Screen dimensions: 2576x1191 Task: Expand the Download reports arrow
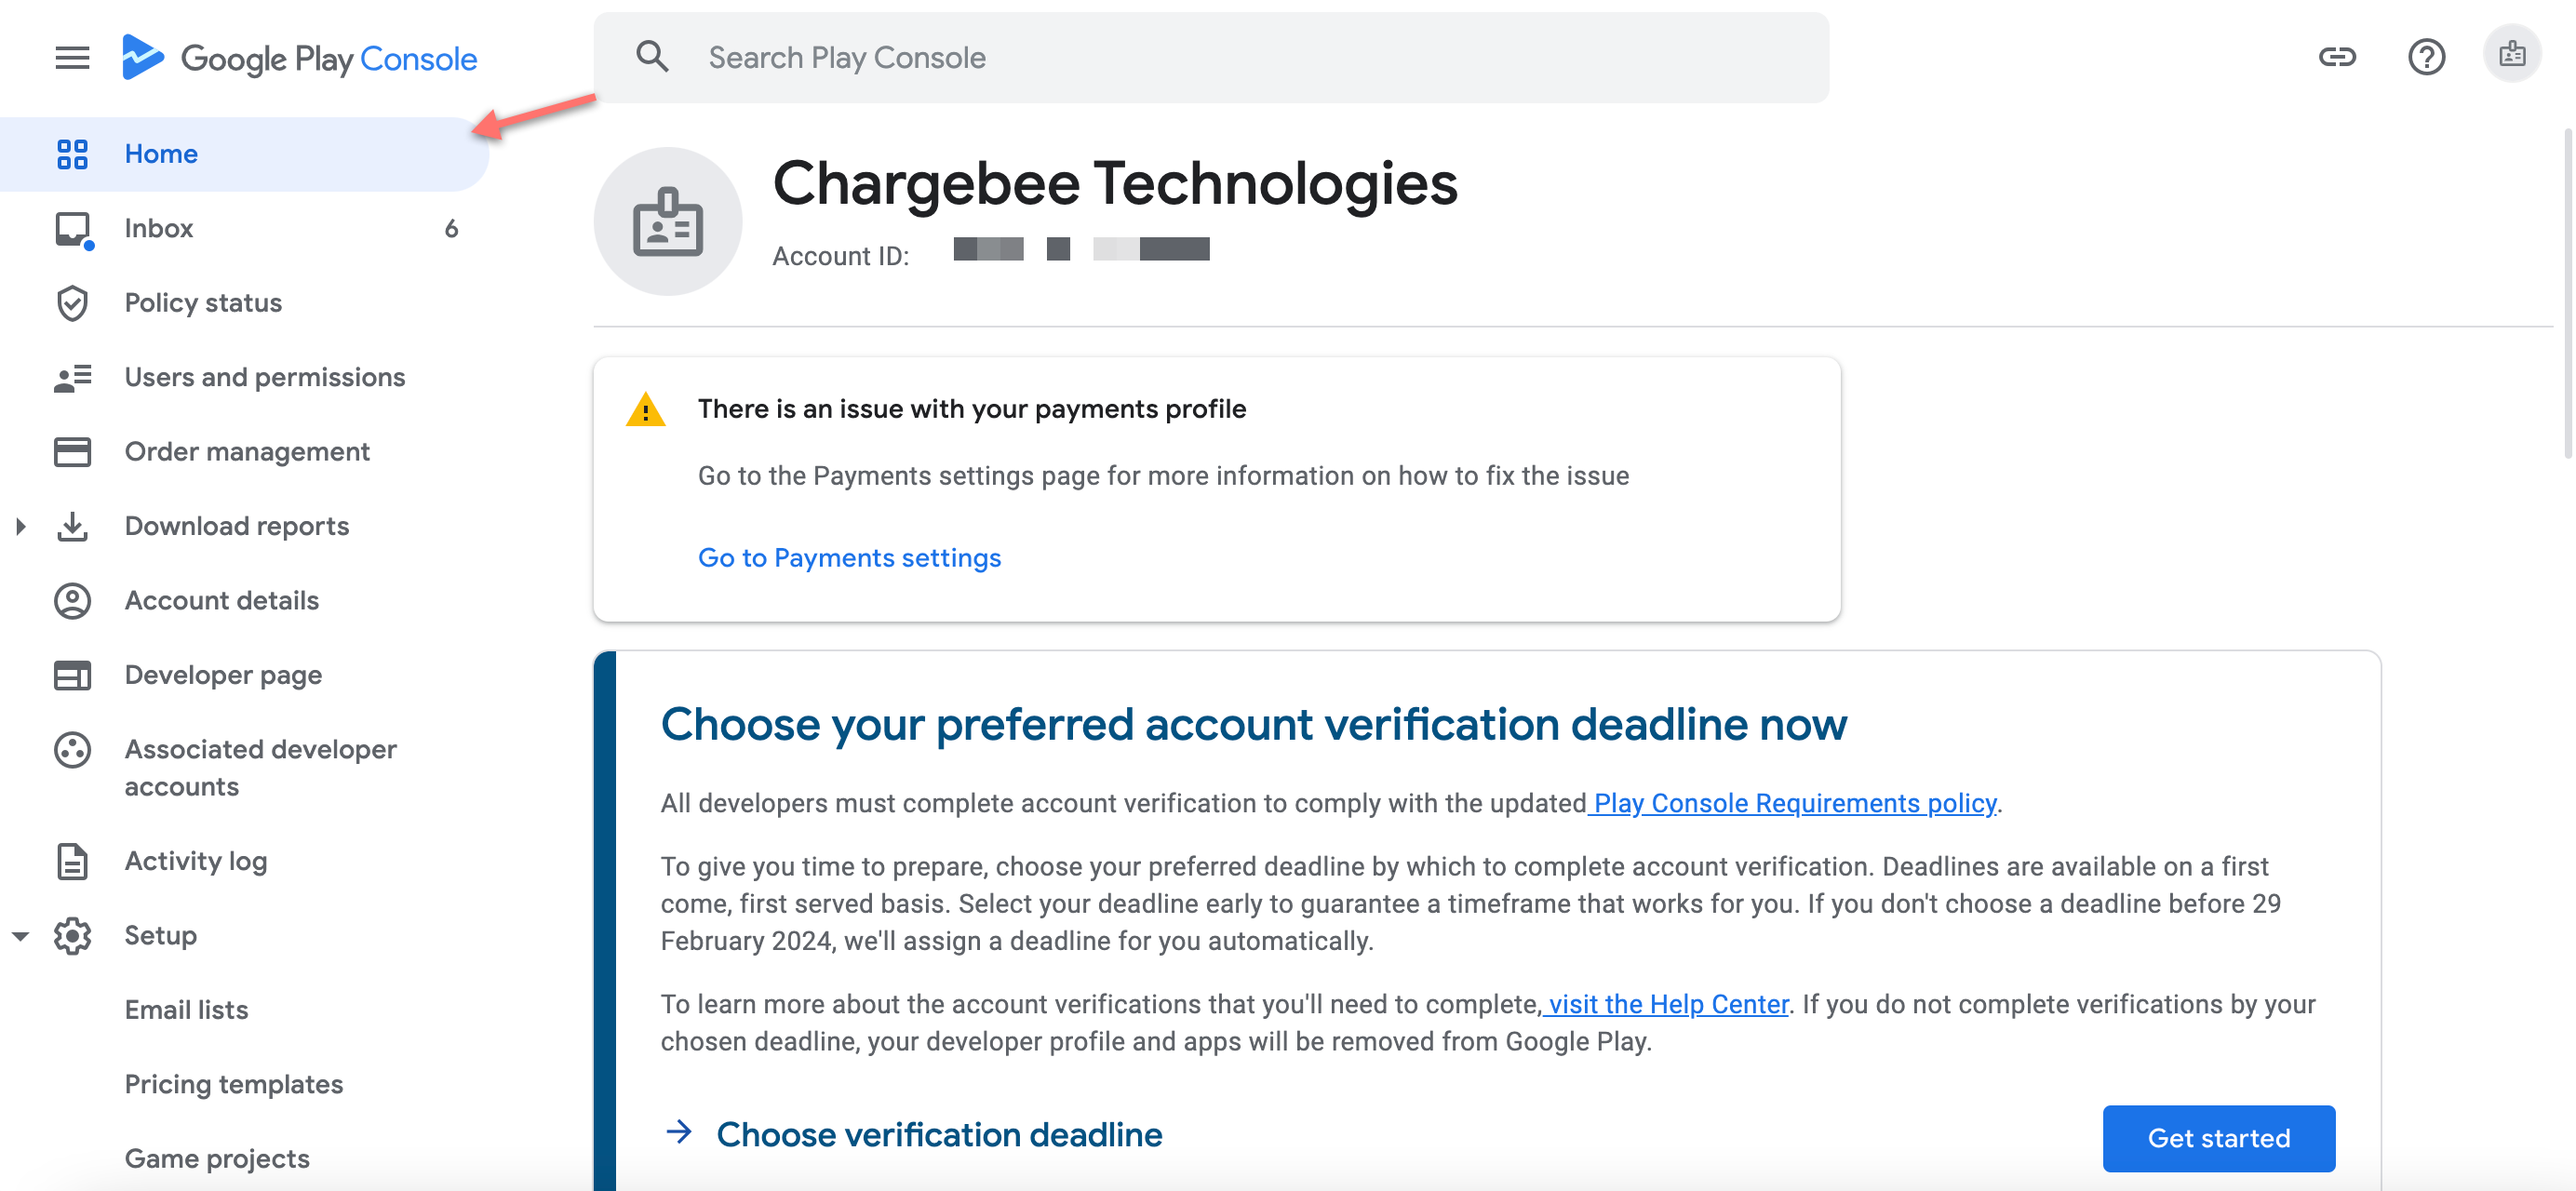click(21, 526)
